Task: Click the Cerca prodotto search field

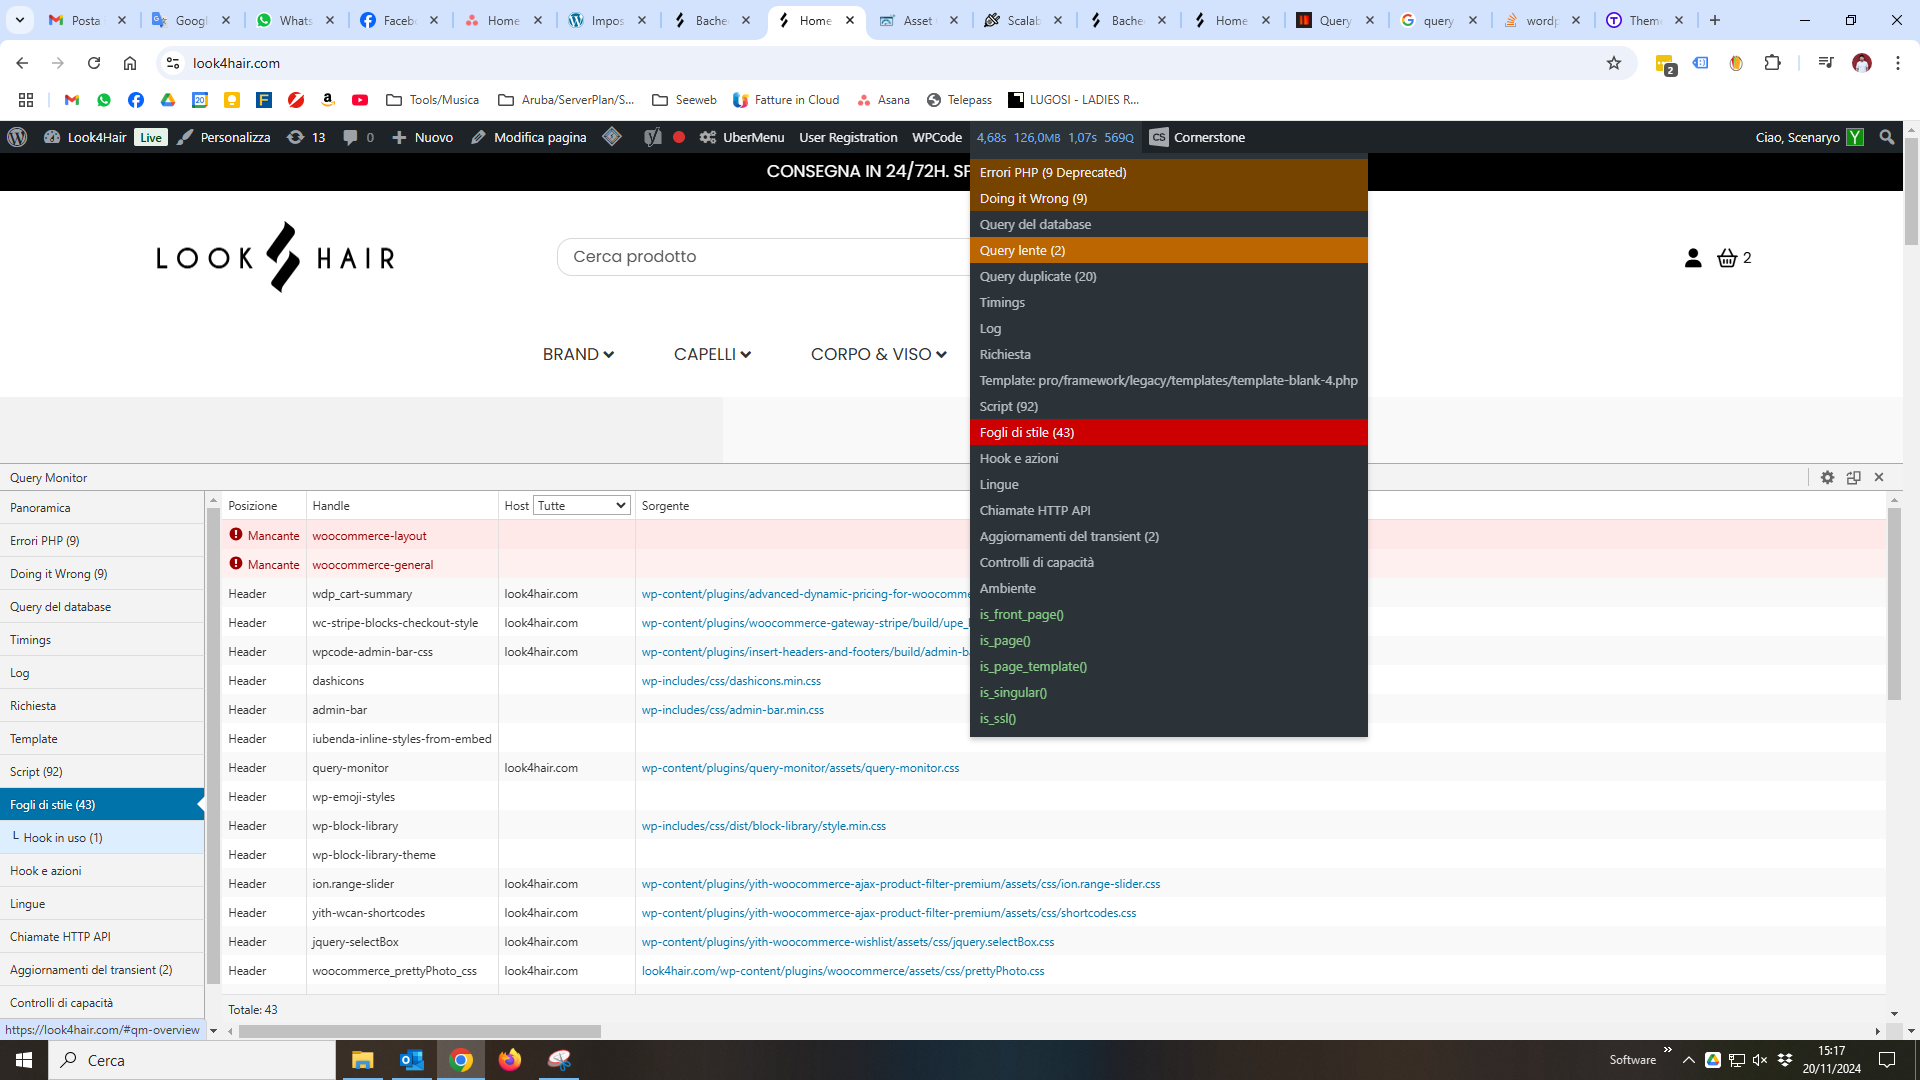Action: [765, 257]
